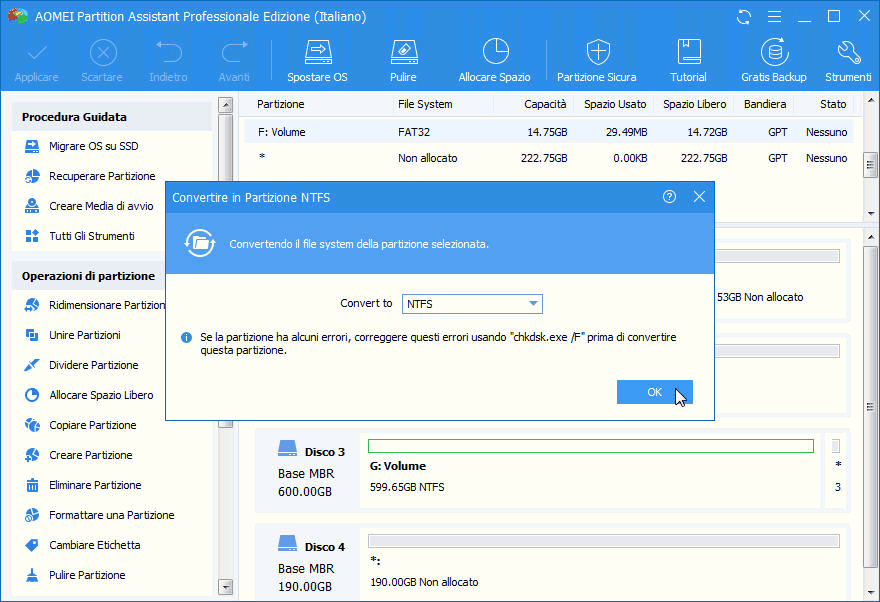Open the Tutorial toolbar icon
Viewport: 880px width, 602px height.
click(688, 61)
